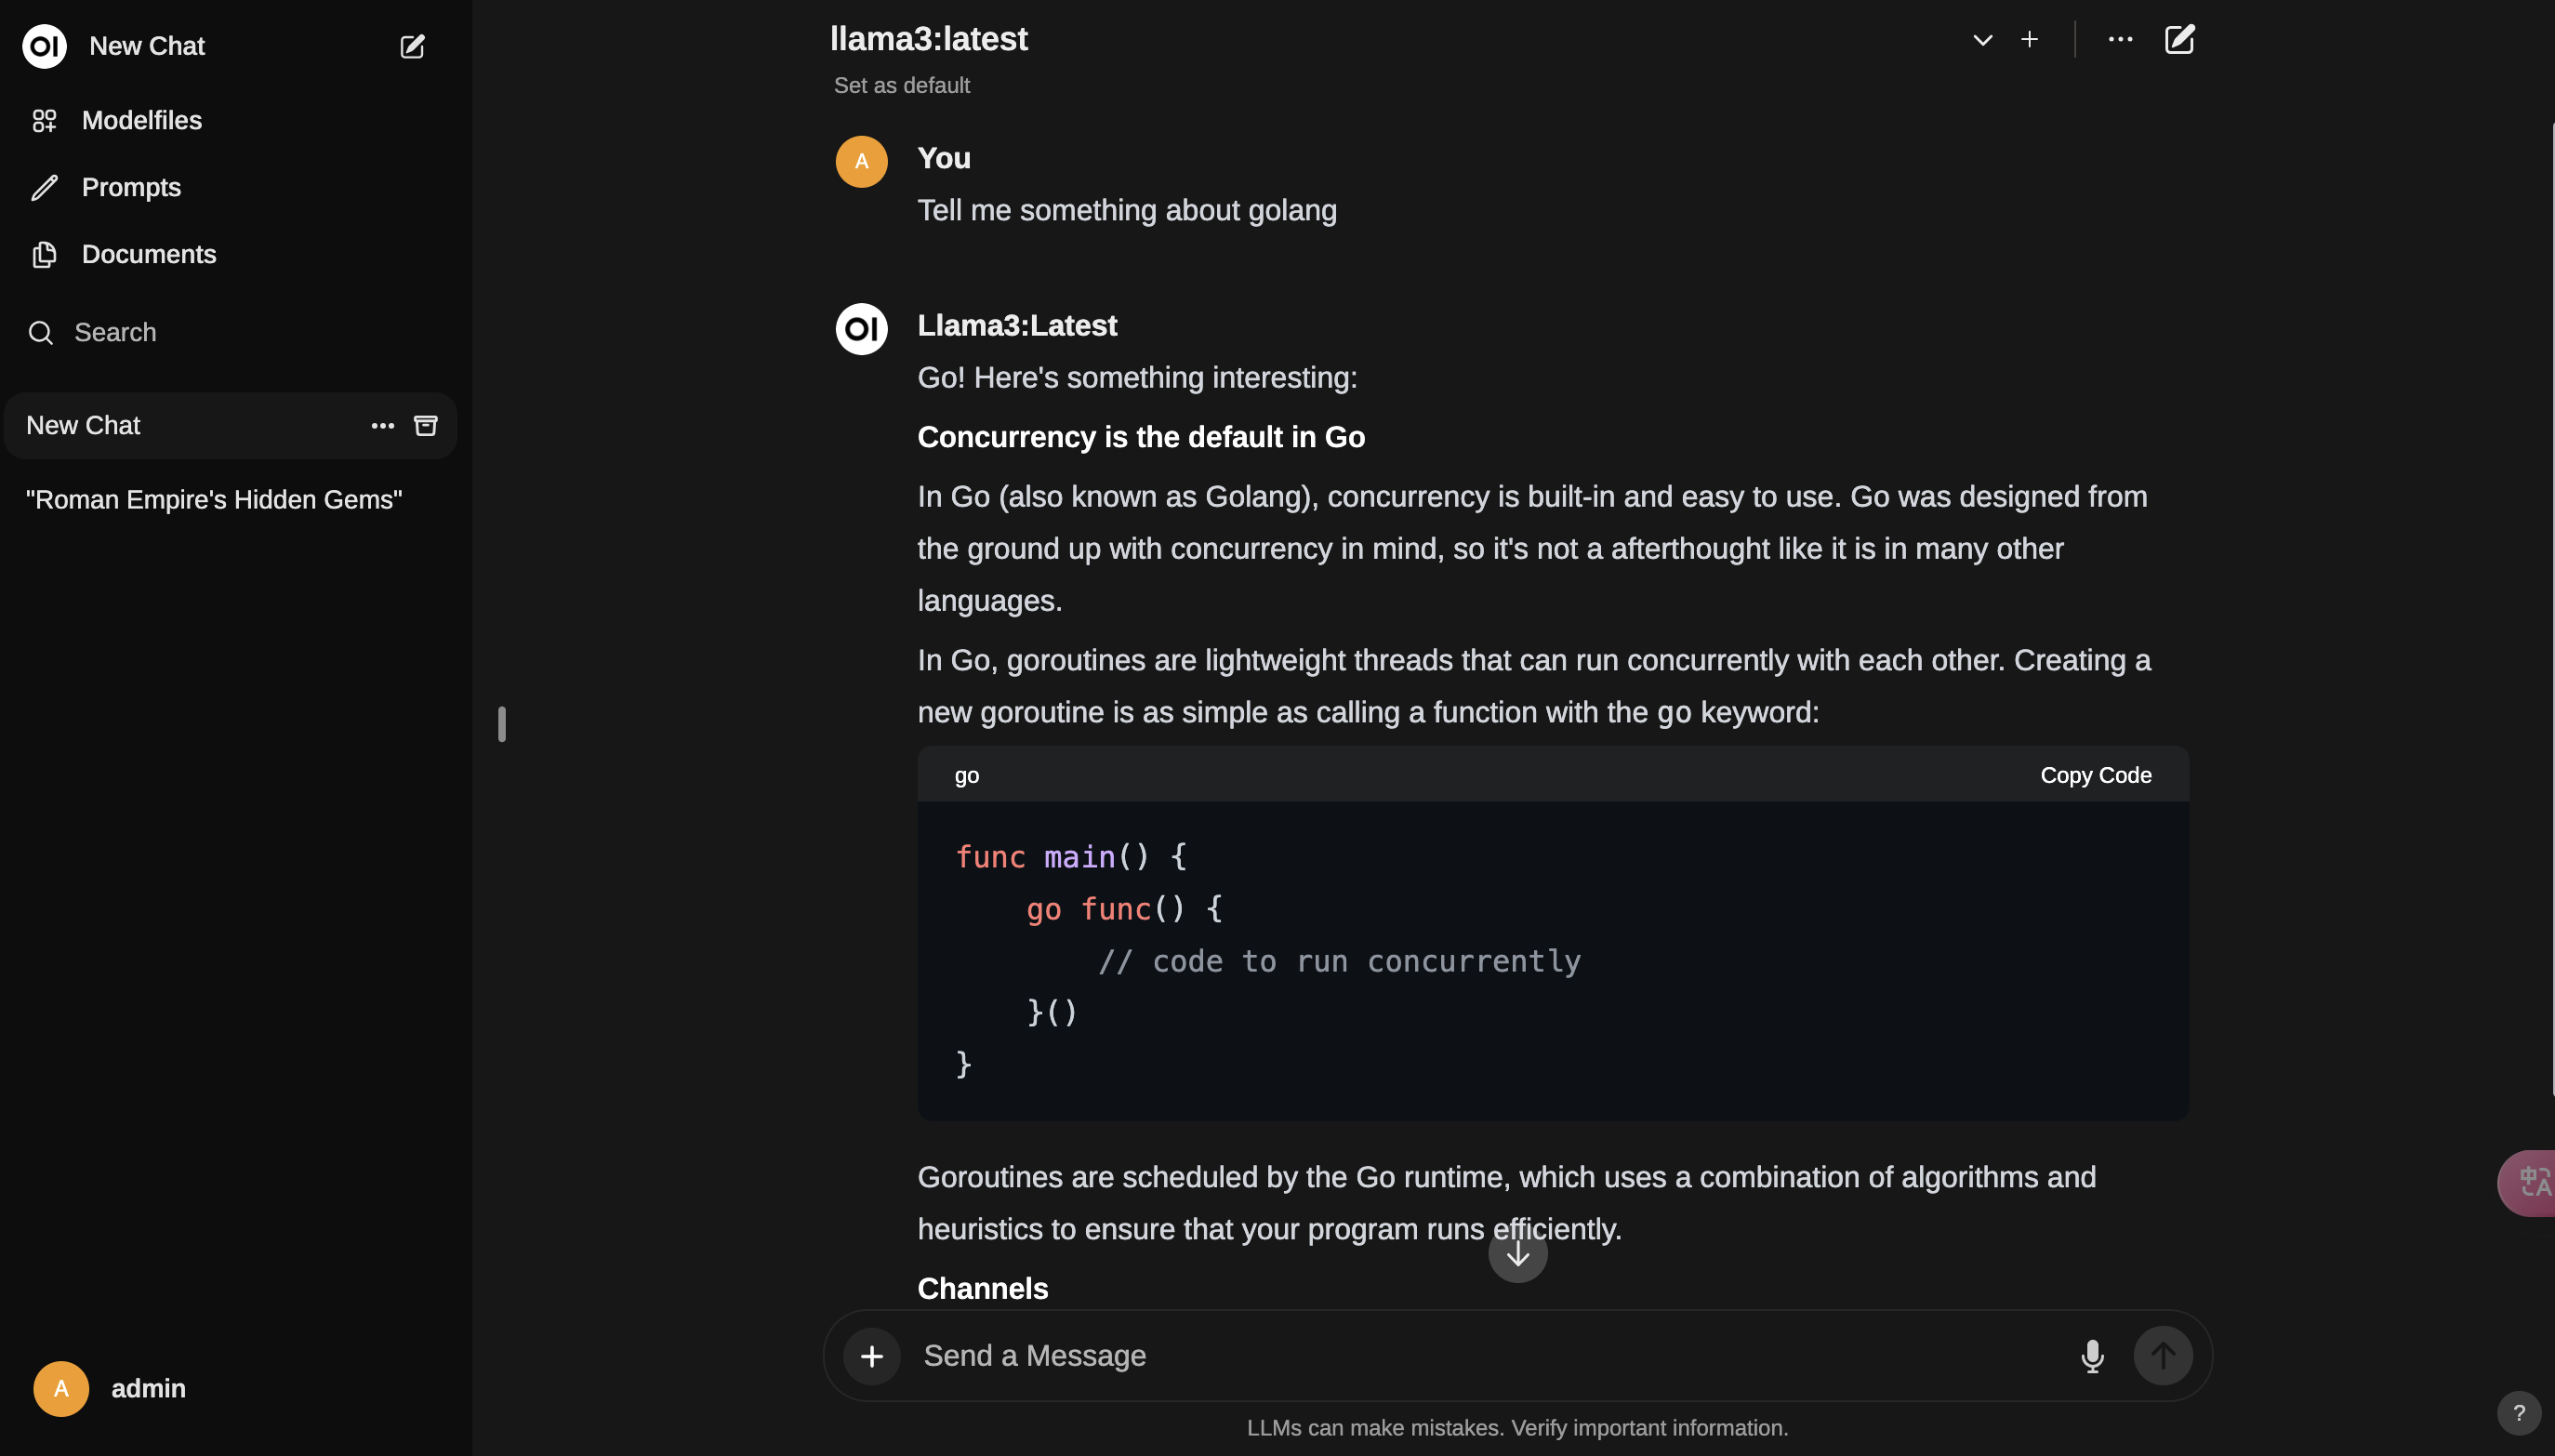
Task: Open options menu for New Chat conversation
Action: click(382, 426)
